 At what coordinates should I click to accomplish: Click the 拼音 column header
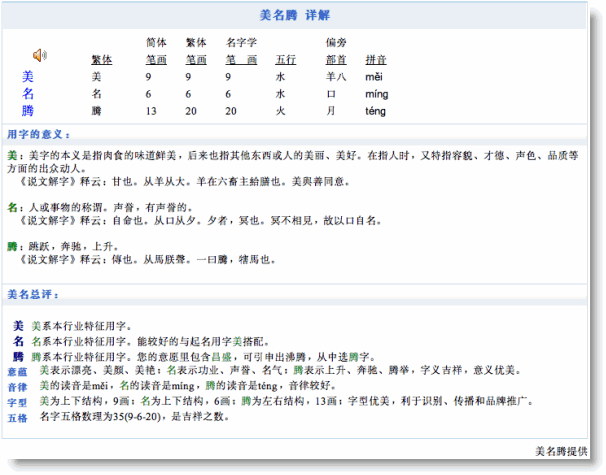click(376, 59)
